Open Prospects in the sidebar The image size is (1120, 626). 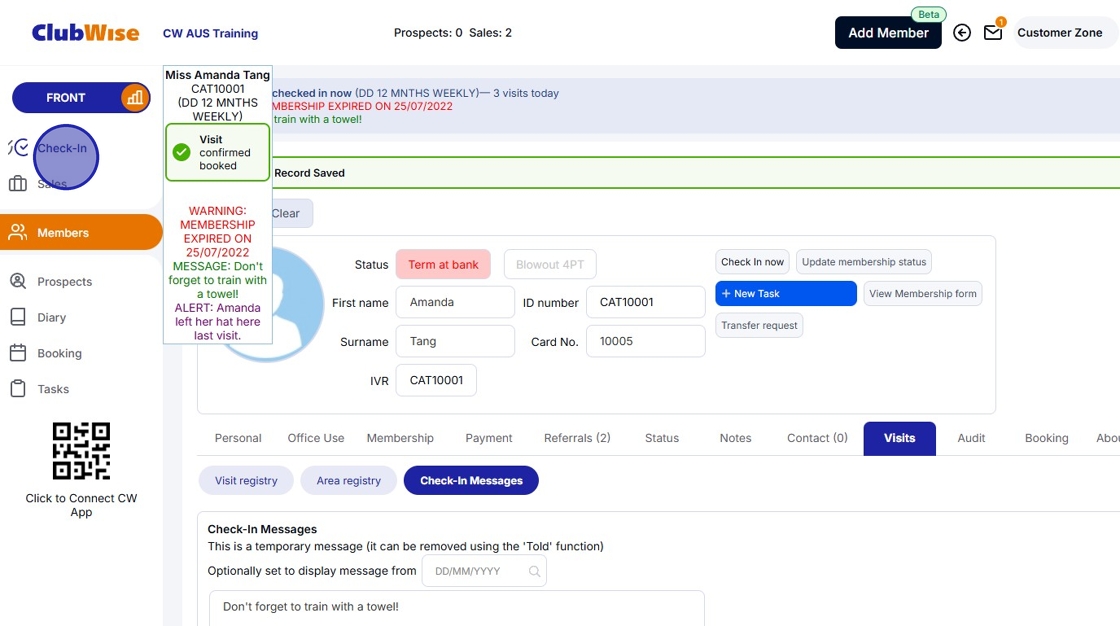click(64, 282)
